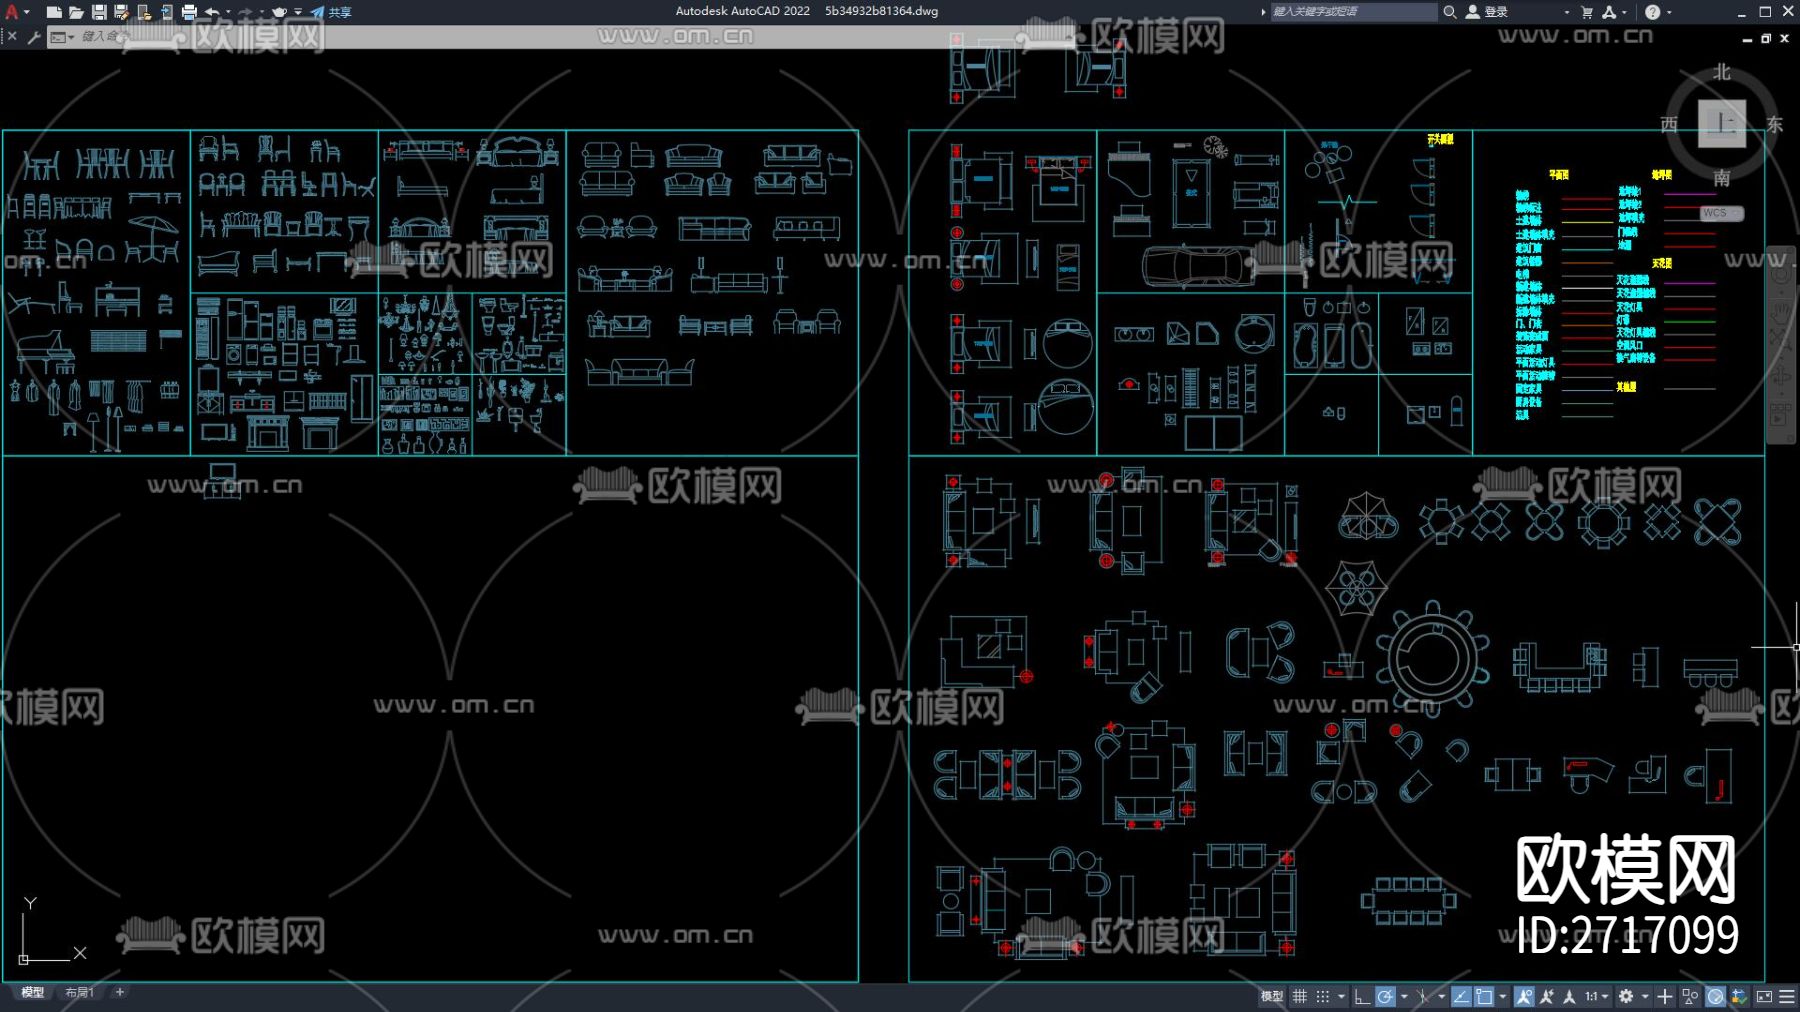The width and height of the screenshot is (1800, 1012).
Task: Toggle automatic annotation scale icon
Action: click(1547, 996)
